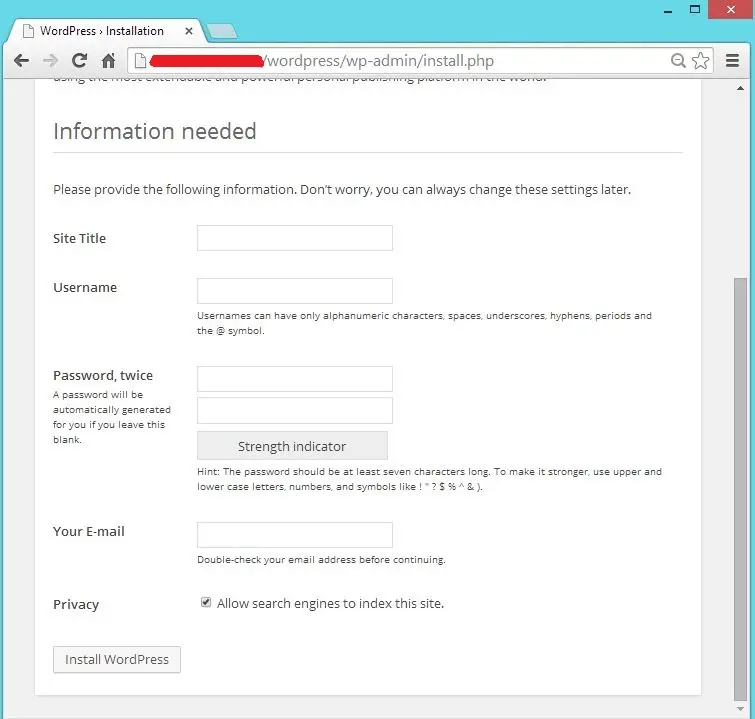Focus the Username input field

[x=295, y=291]
